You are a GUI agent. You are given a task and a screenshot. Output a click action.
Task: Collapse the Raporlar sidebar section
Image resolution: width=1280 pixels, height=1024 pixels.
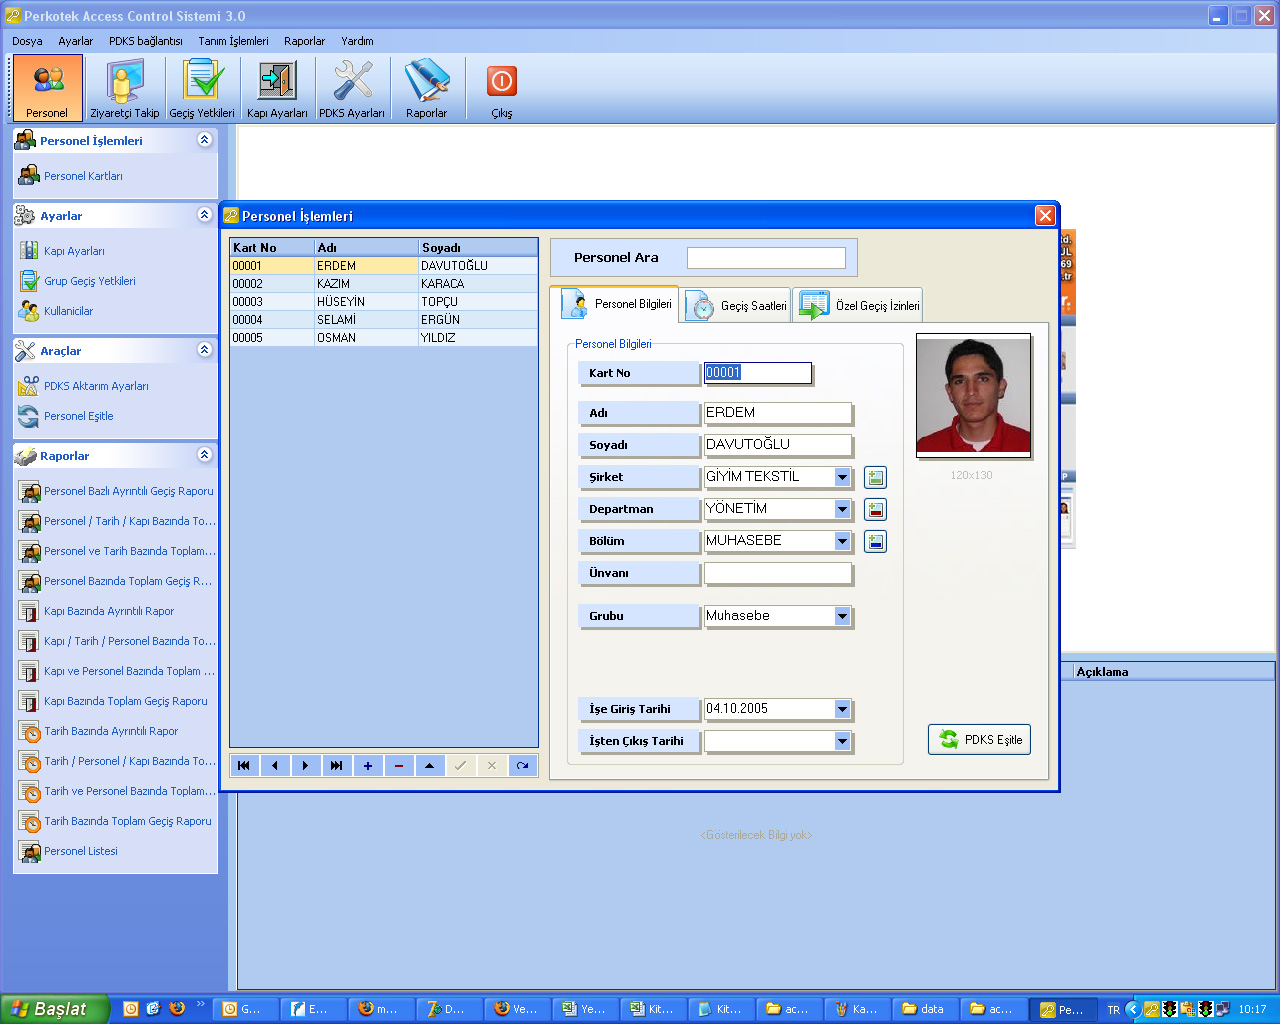(x=205, y=455)
